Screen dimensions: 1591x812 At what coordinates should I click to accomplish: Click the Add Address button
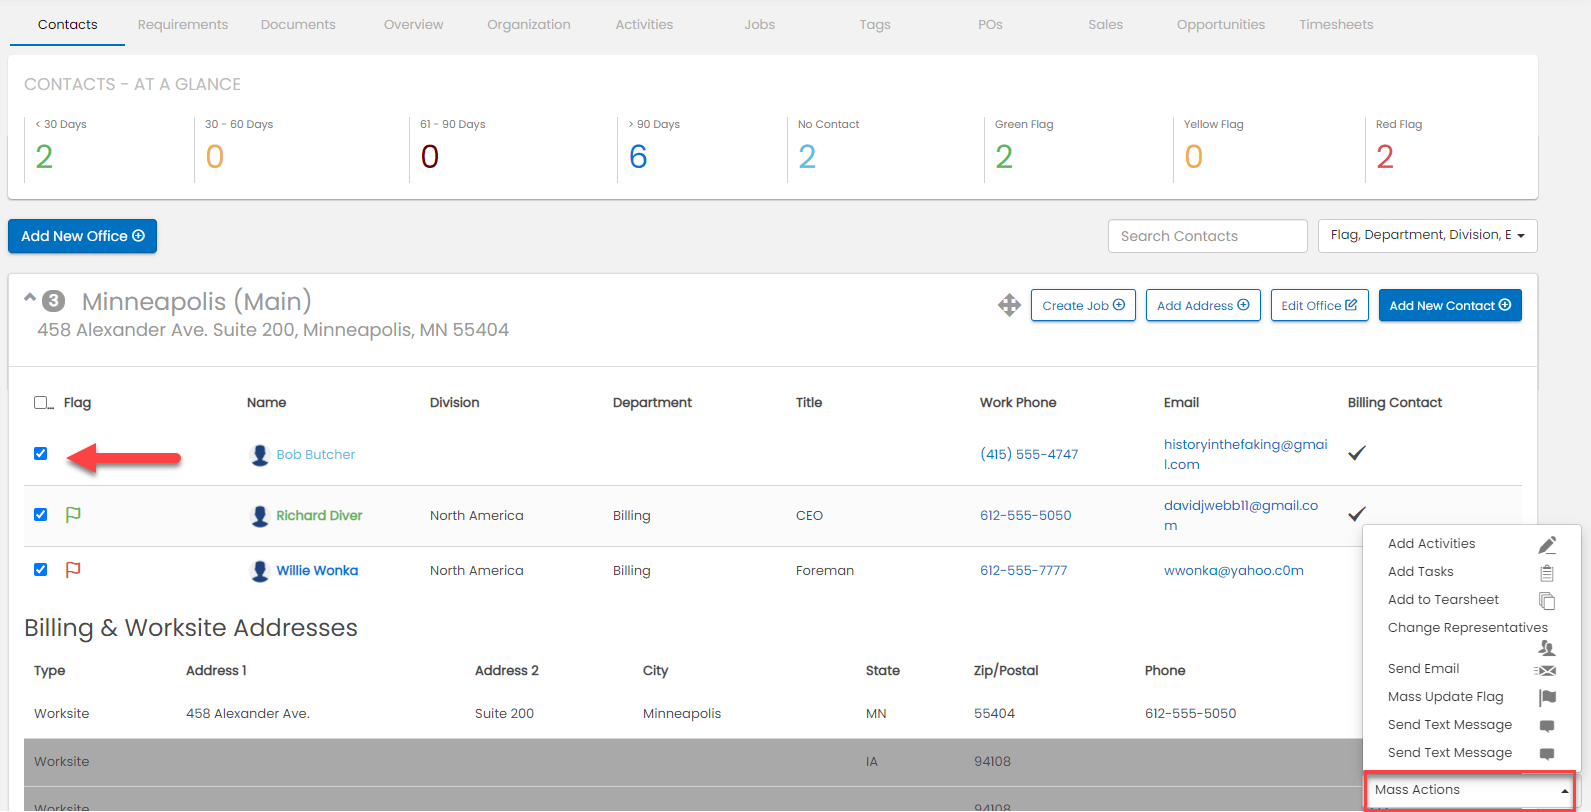click(x=1203, y=306)
